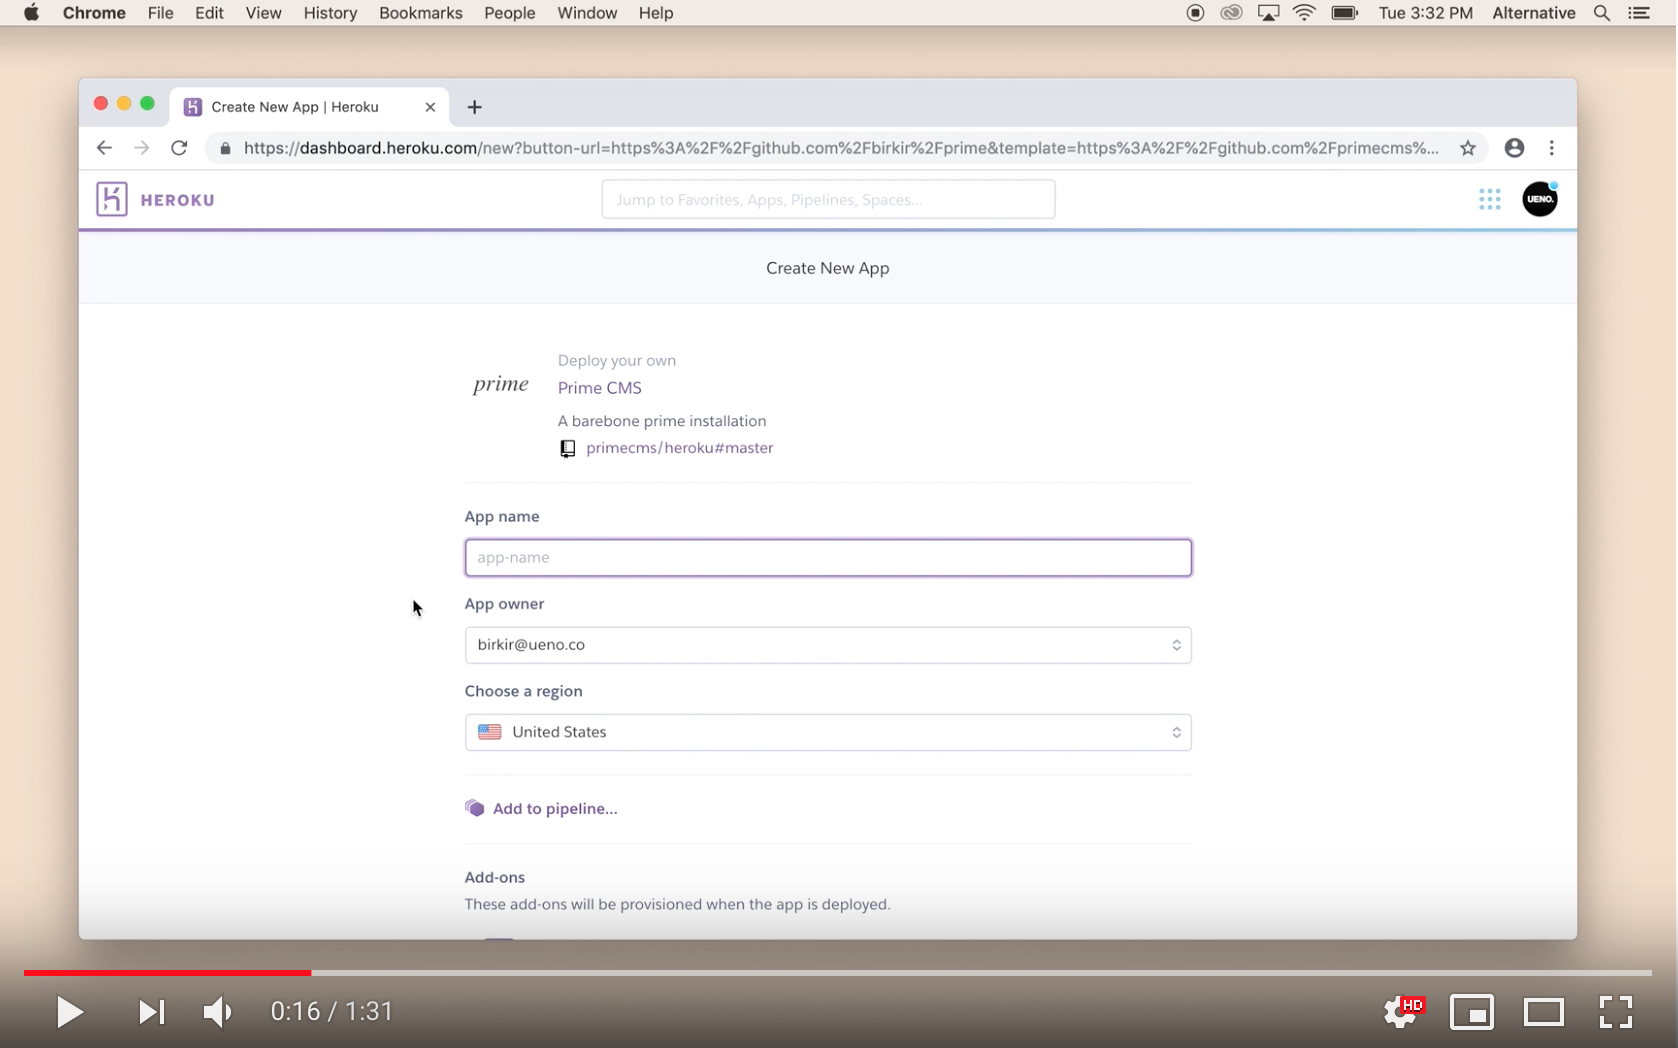Open the Creative Cloud menu bar icon
The image size is (1678, 1048).
click(1231, 13)
